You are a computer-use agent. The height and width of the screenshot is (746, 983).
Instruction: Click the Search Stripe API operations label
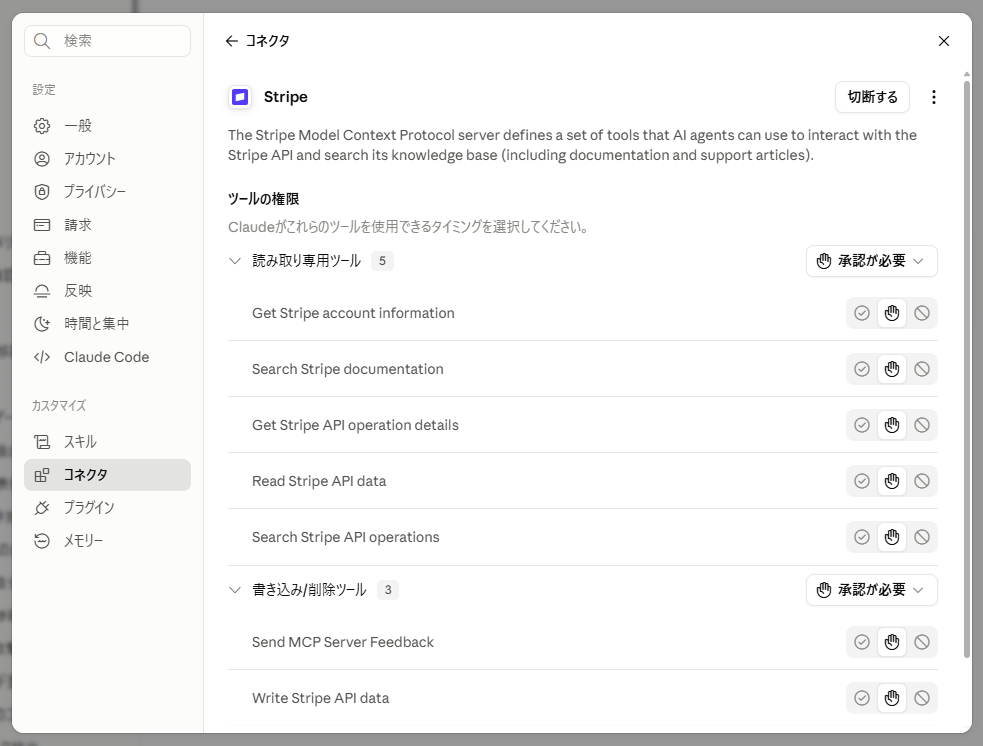345,537
